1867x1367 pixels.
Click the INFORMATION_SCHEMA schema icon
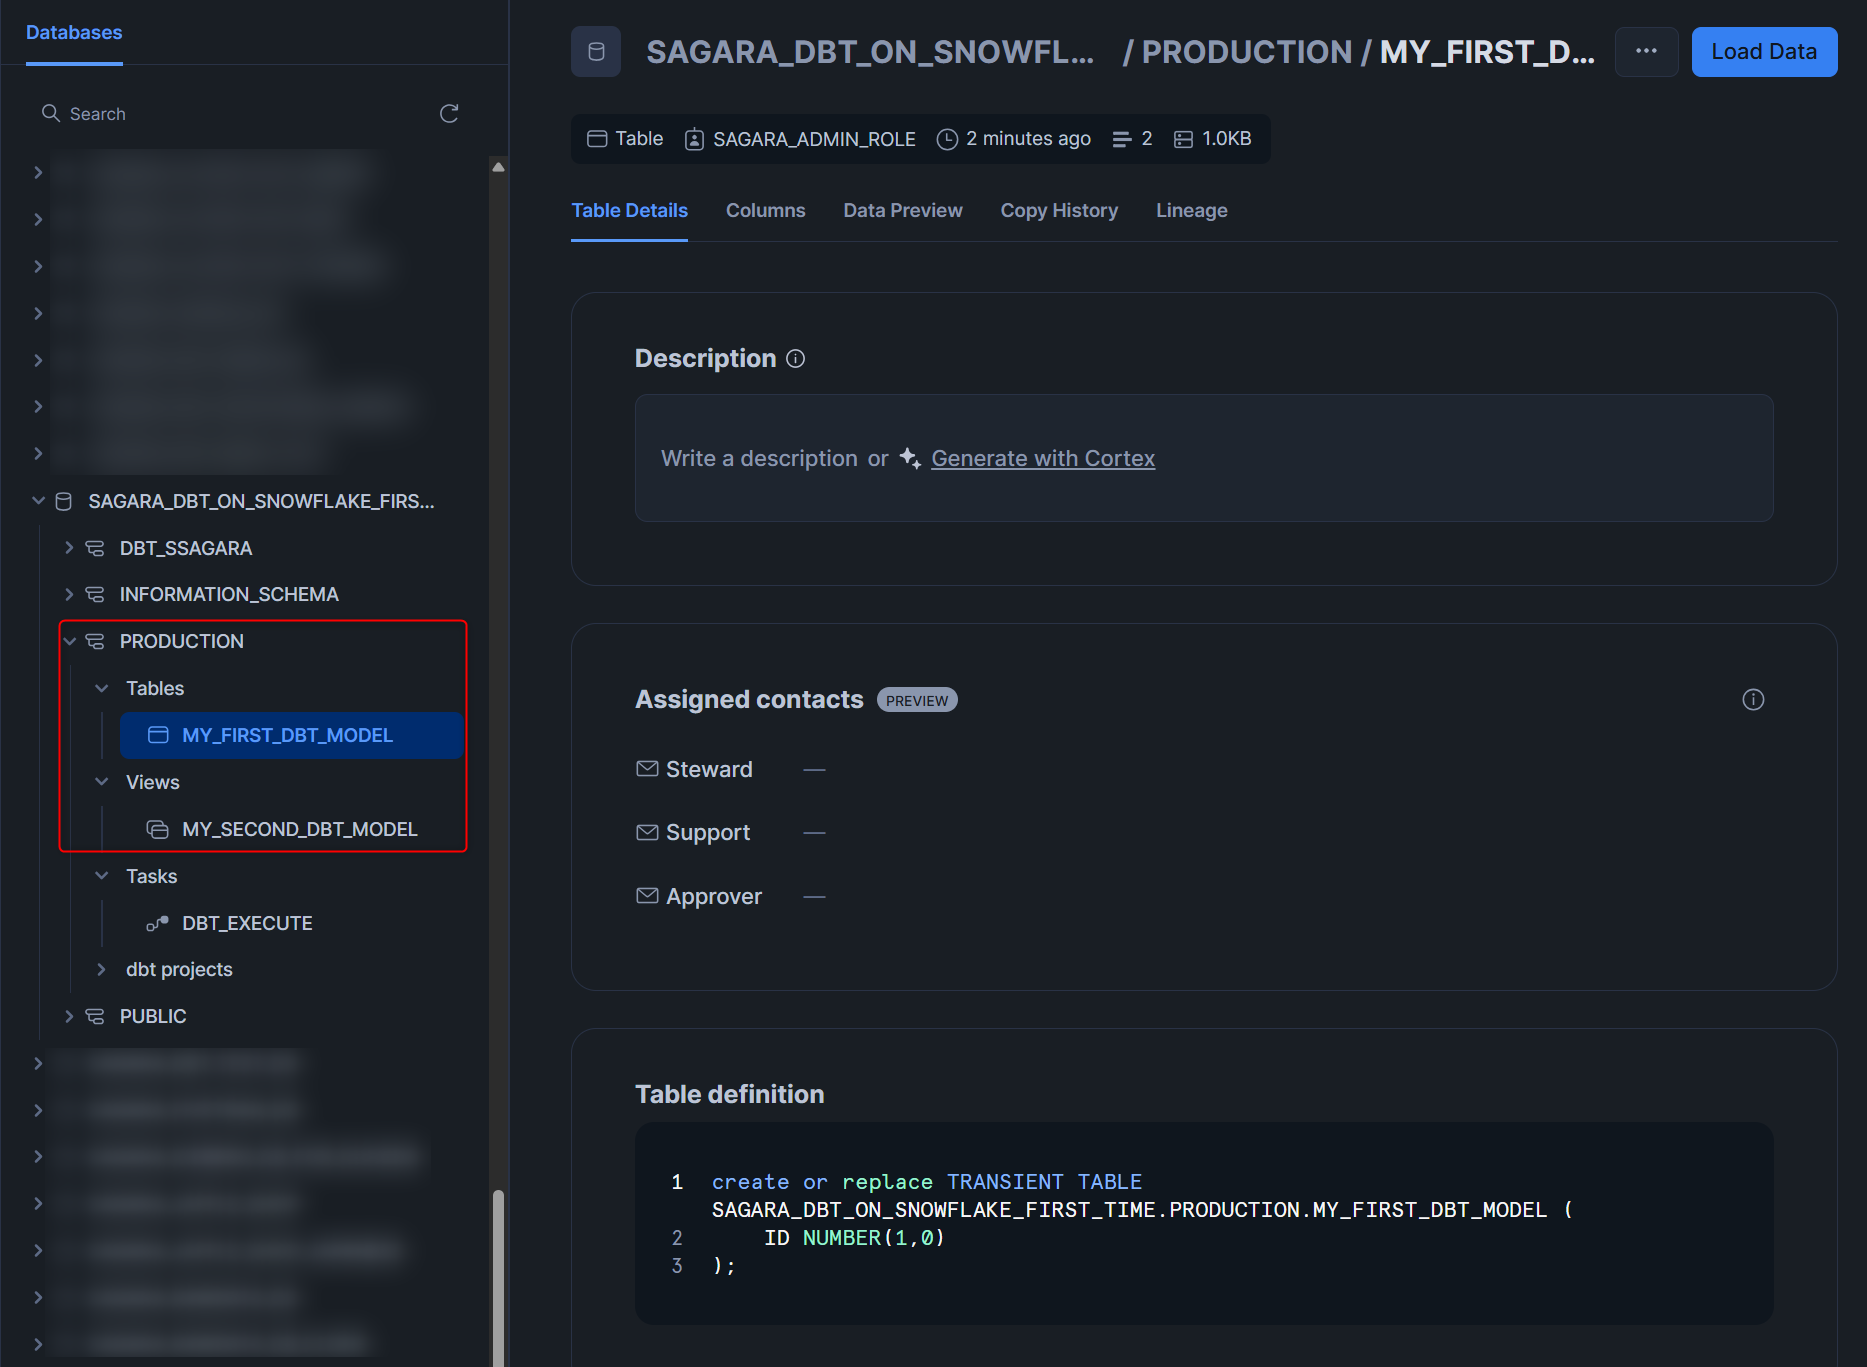95,595
